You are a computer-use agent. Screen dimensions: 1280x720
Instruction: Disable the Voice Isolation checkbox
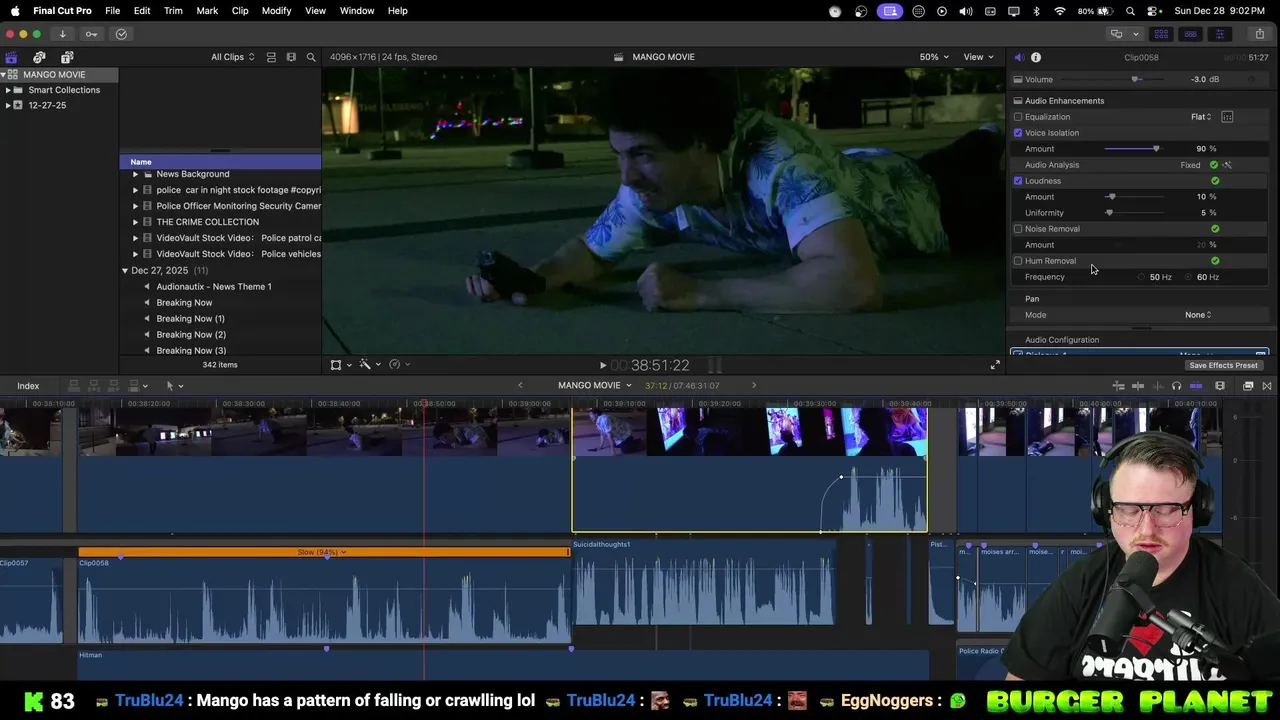pos(1018,133)
